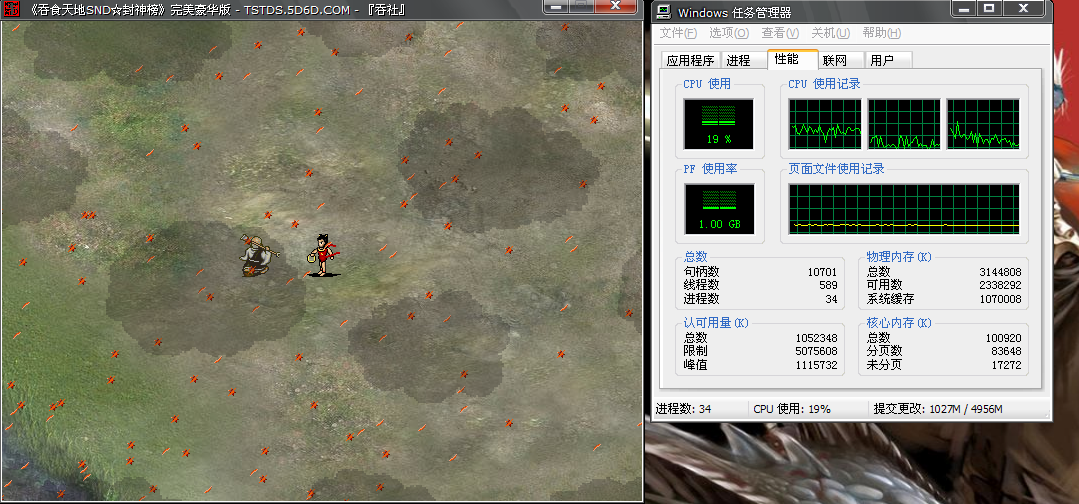This screenshot has width=1079, height=504.
Task: Click physical memory 总数 value 3144808
Action: 1000,272
